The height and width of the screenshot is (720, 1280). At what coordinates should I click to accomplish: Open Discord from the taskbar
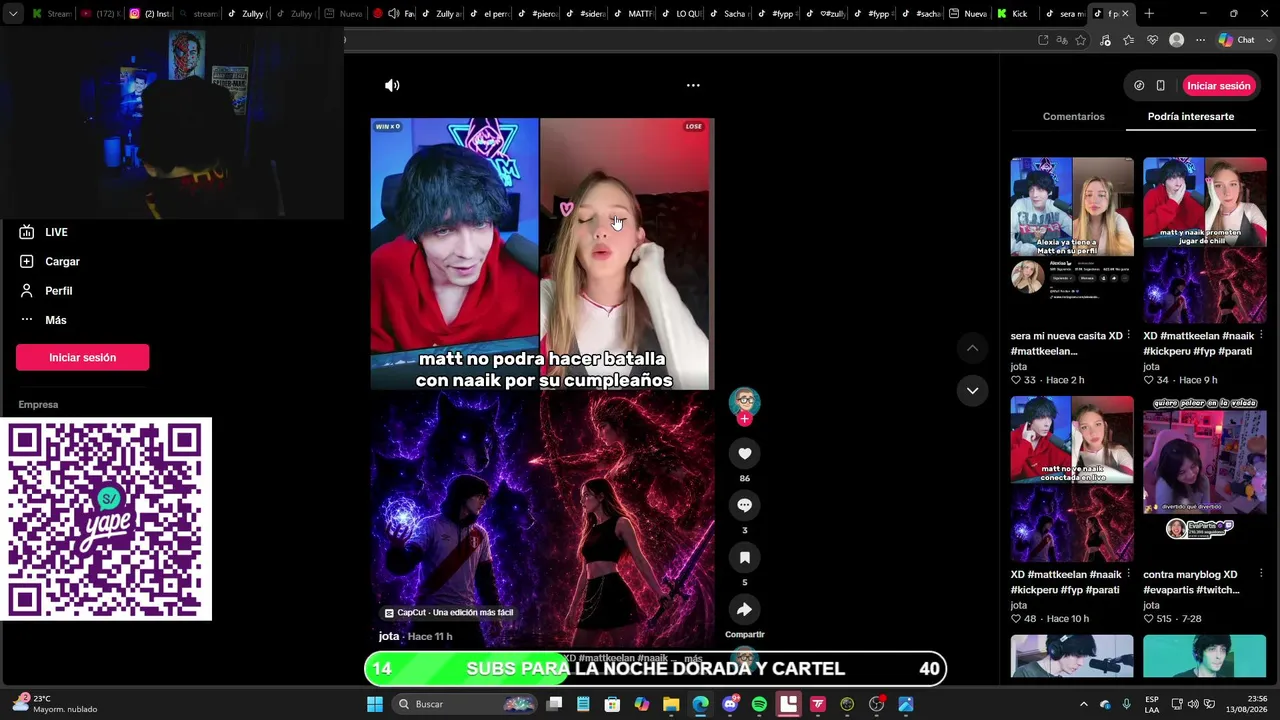[730, 704]
